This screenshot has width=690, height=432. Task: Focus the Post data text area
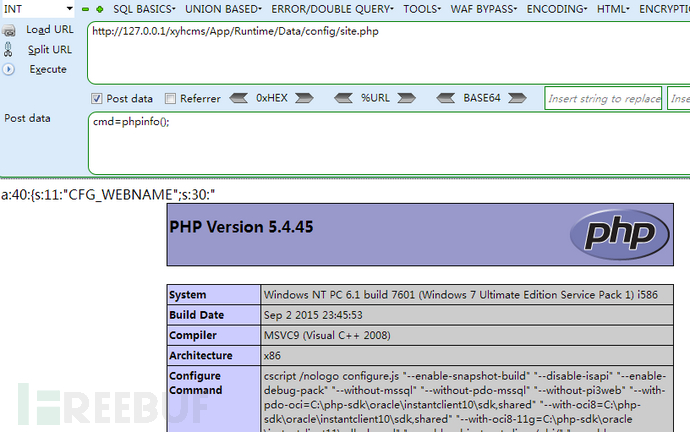(x=389, y=143)
